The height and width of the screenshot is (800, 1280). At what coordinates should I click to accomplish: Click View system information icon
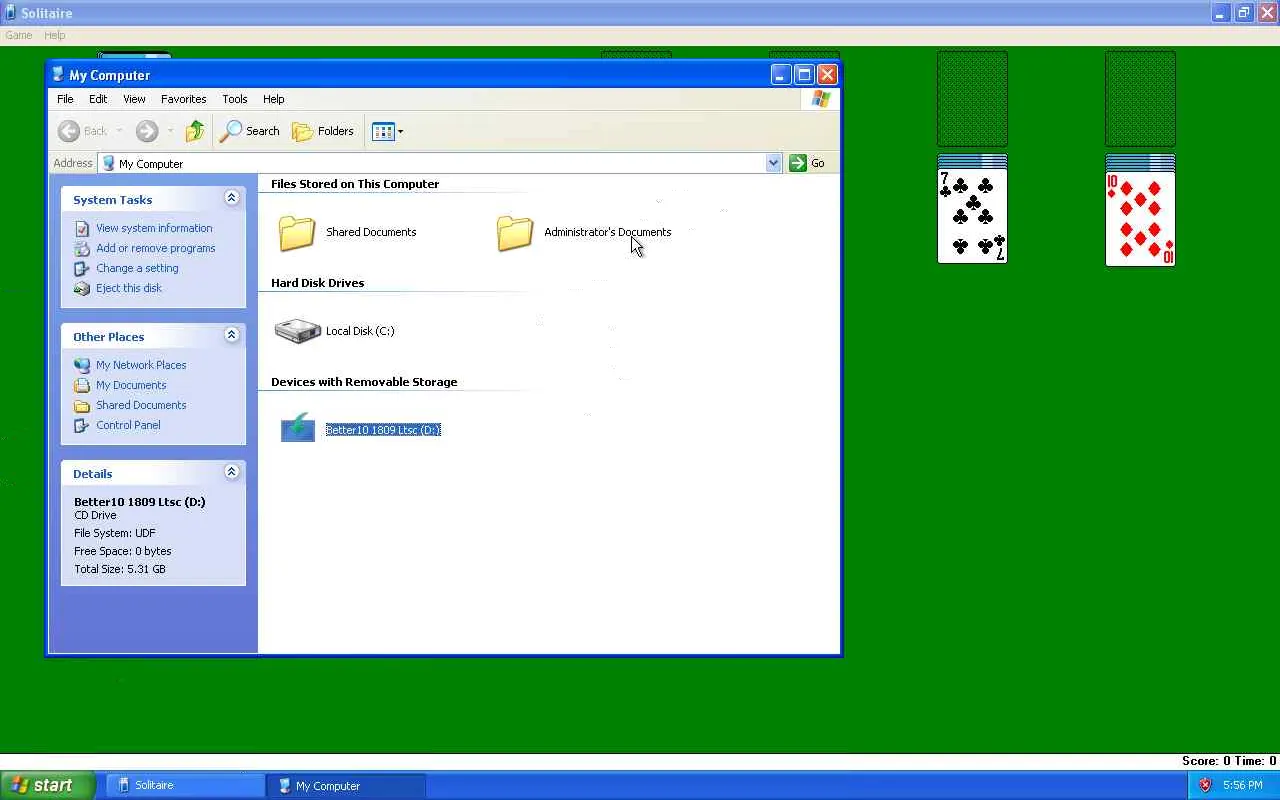[x=82, y=228]
